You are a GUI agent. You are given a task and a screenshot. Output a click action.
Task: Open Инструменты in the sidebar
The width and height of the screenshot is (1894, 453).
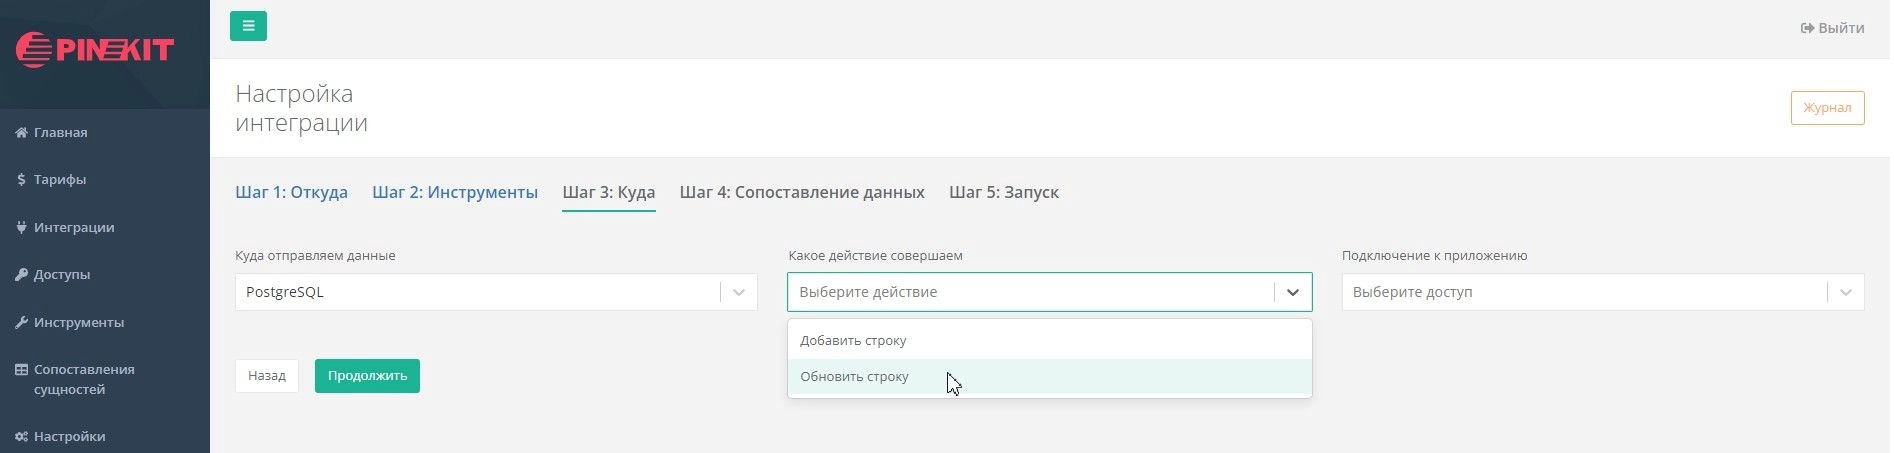[x=78, y=322]
